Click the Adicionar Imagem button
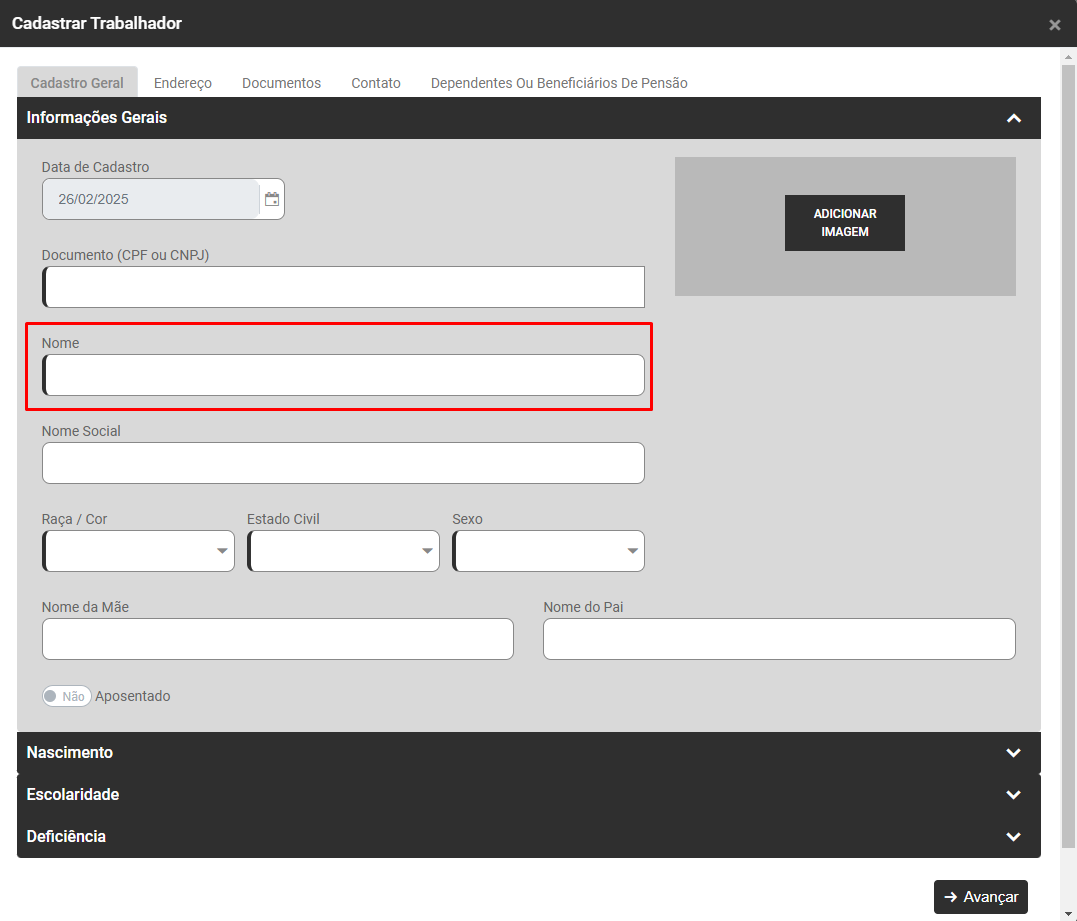The height and width of the screenshot is (921, 1077). tap(844, 223)
